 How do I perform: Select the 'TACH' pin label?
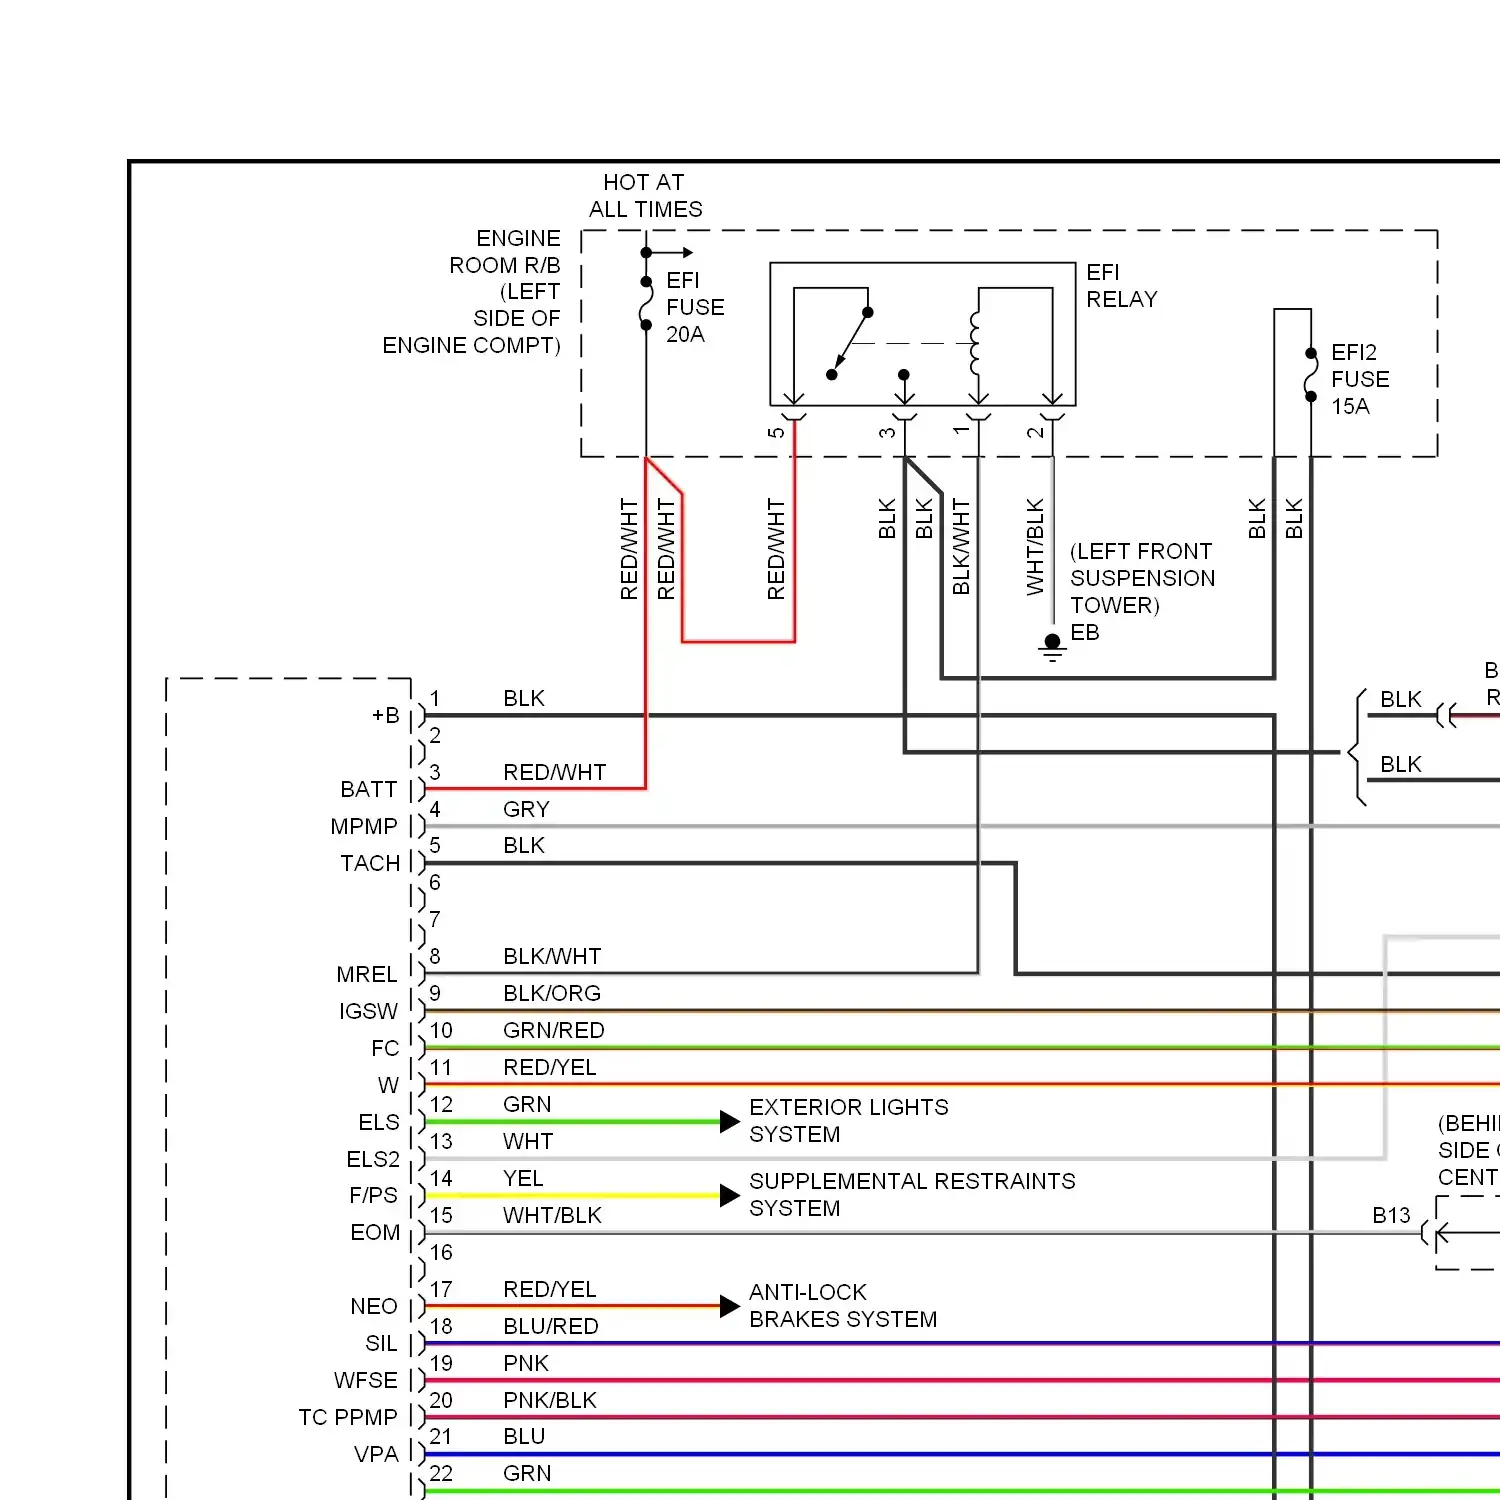tap(370, 864)
